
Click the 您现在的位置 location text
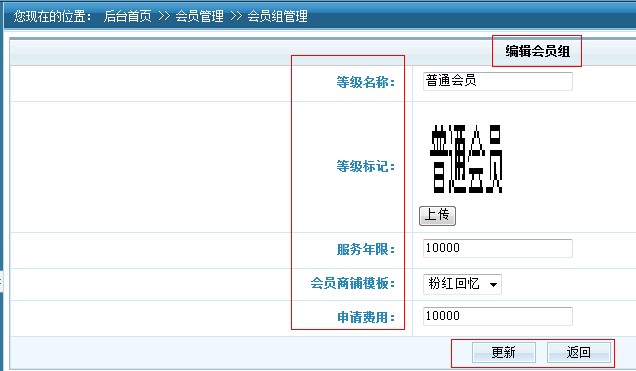(x=53, y=16)
